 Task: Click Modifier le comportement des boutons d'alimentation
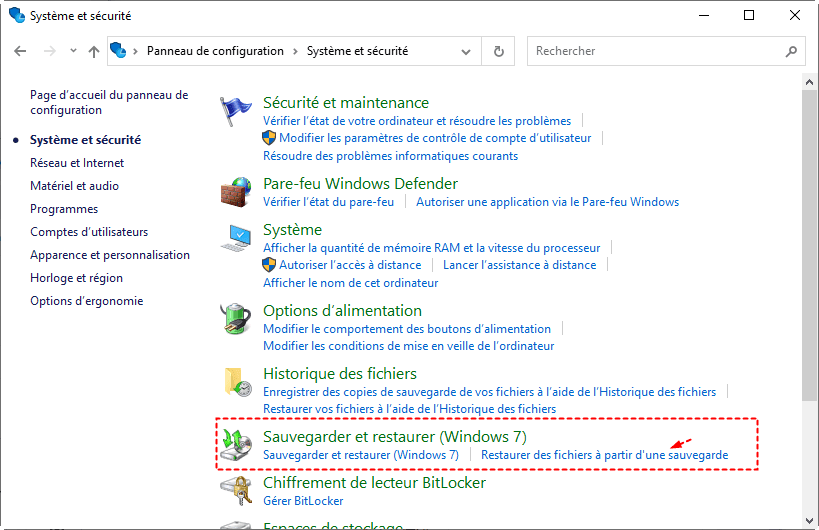pyautogui.click(x=407, y=328)
